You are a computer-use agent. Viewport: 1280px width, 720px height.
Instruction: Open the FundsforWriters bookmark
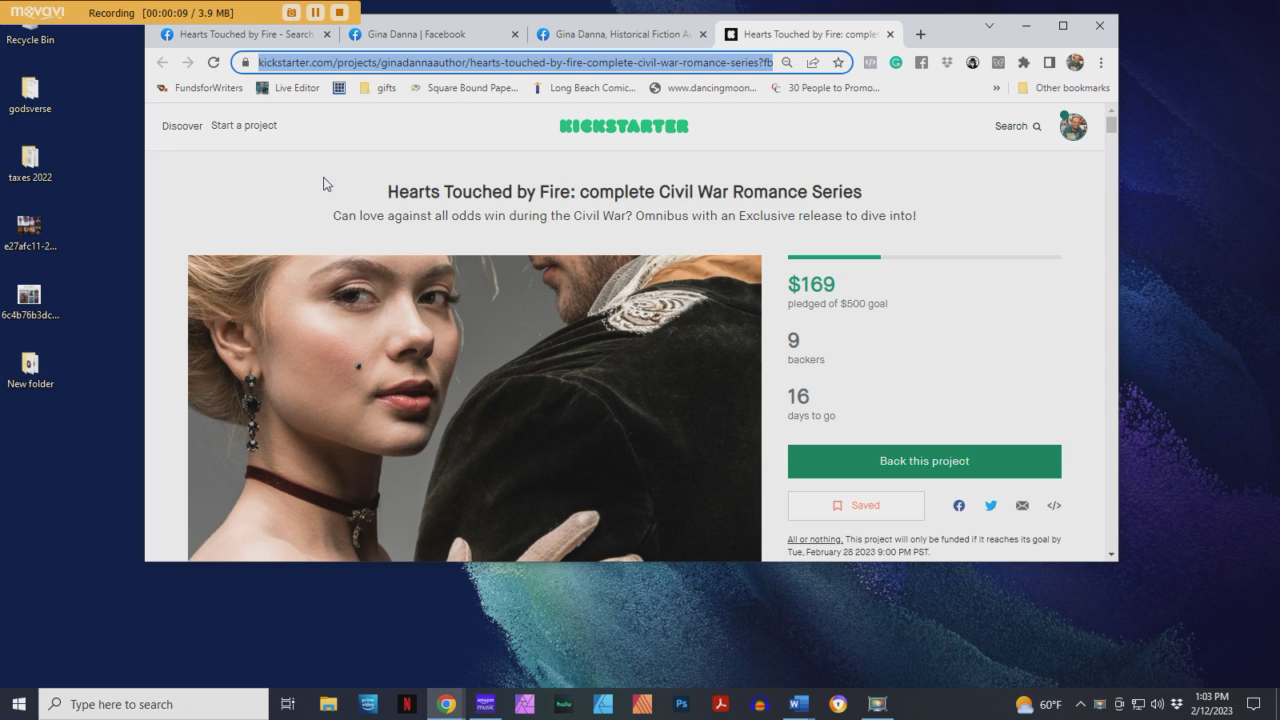click(x=200, y=88)
